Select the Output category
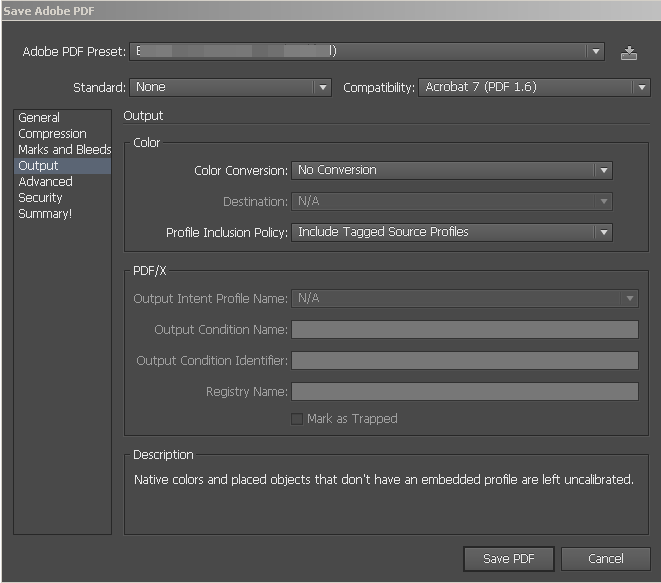661x583 pixels. (x=38, y=166)
